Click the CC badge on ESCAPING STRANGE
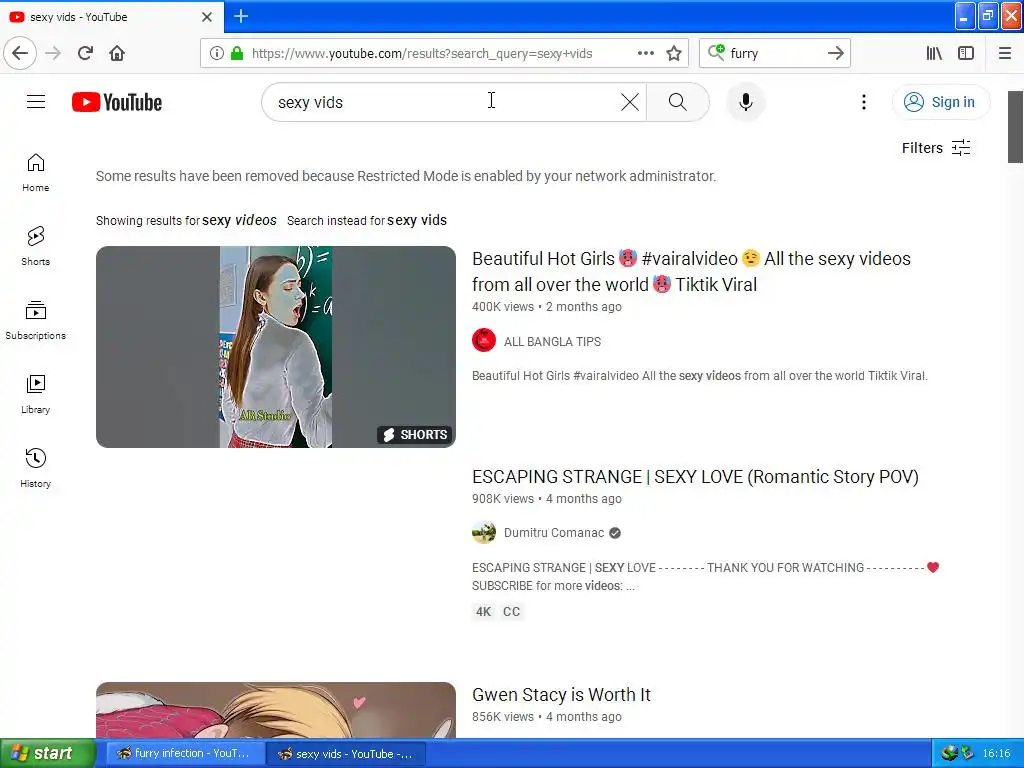1024x768 pixels. [x=511, y=612]
